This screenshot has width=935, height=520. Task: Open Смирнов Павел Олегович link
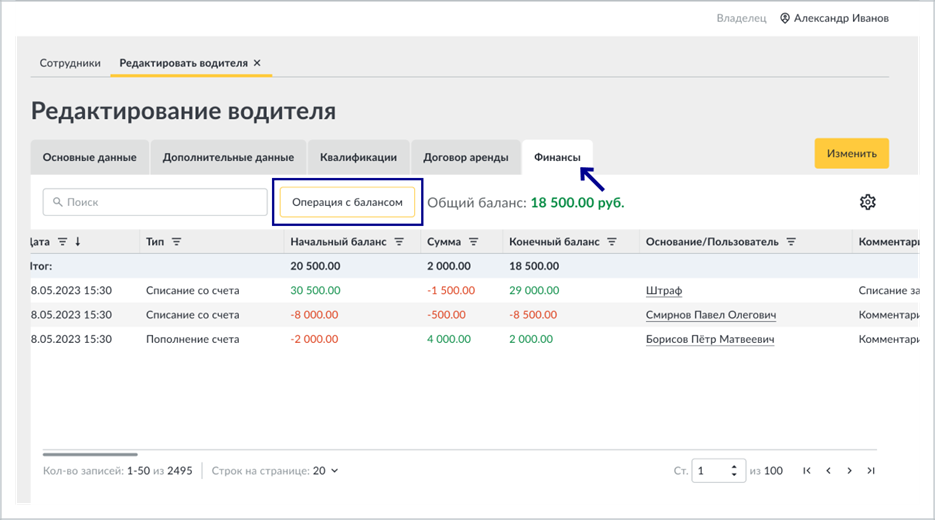pyautogui.click(x=711, y=315)
